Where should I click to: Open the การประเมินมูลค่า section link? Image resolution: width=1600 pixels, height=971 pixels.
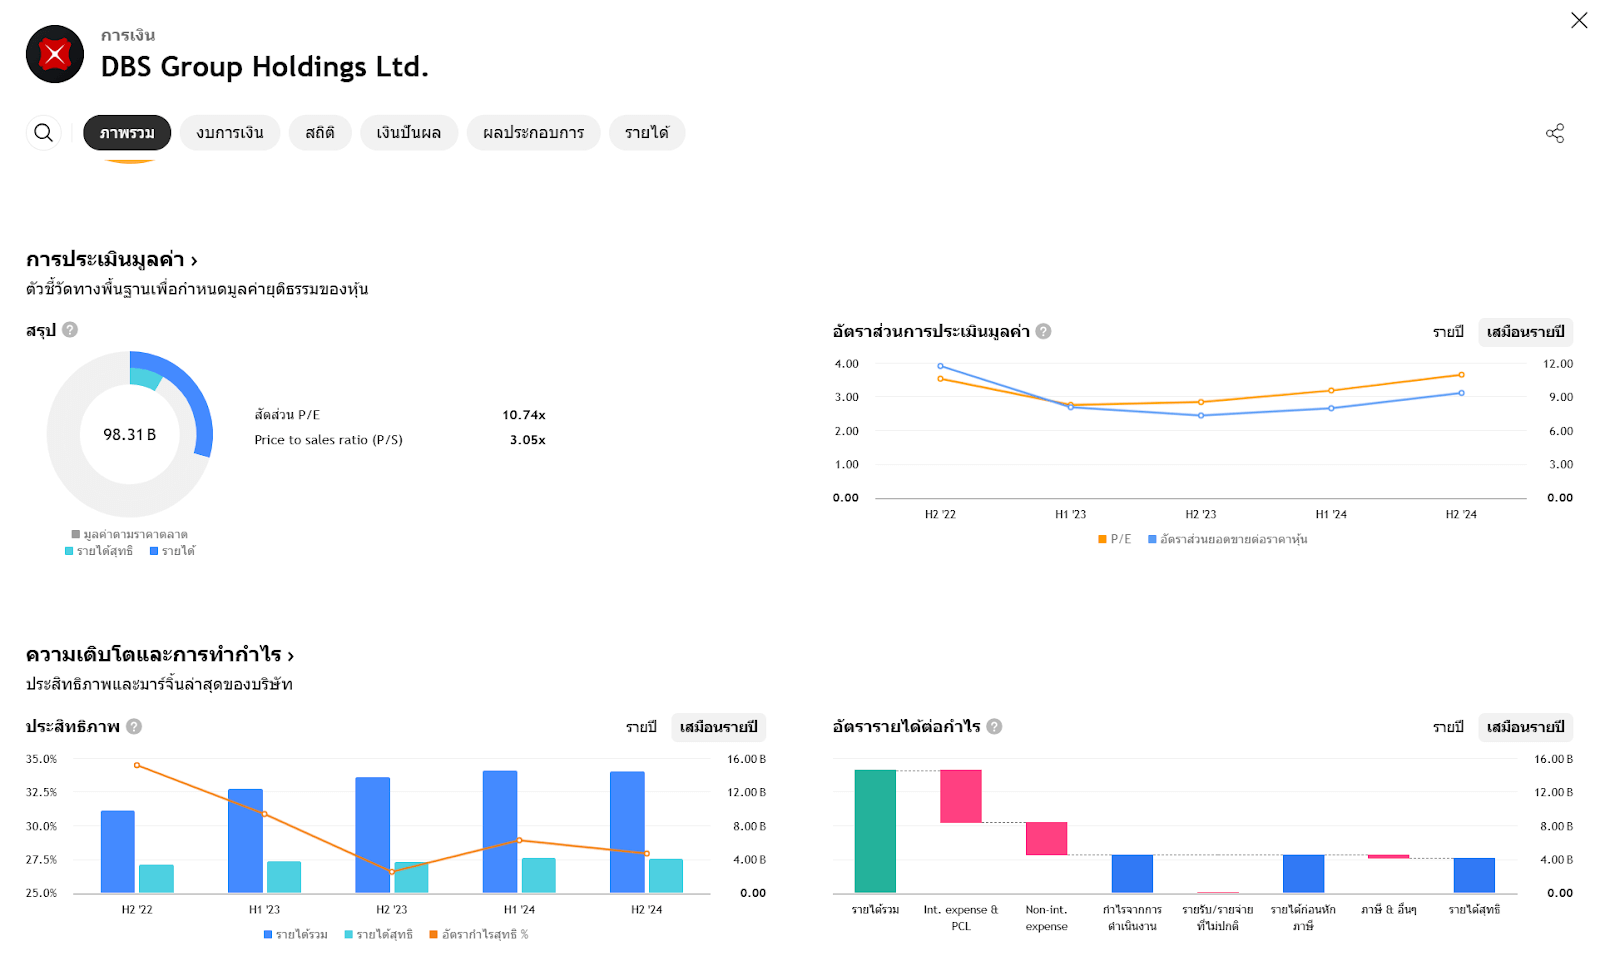(x=111, y=260)
